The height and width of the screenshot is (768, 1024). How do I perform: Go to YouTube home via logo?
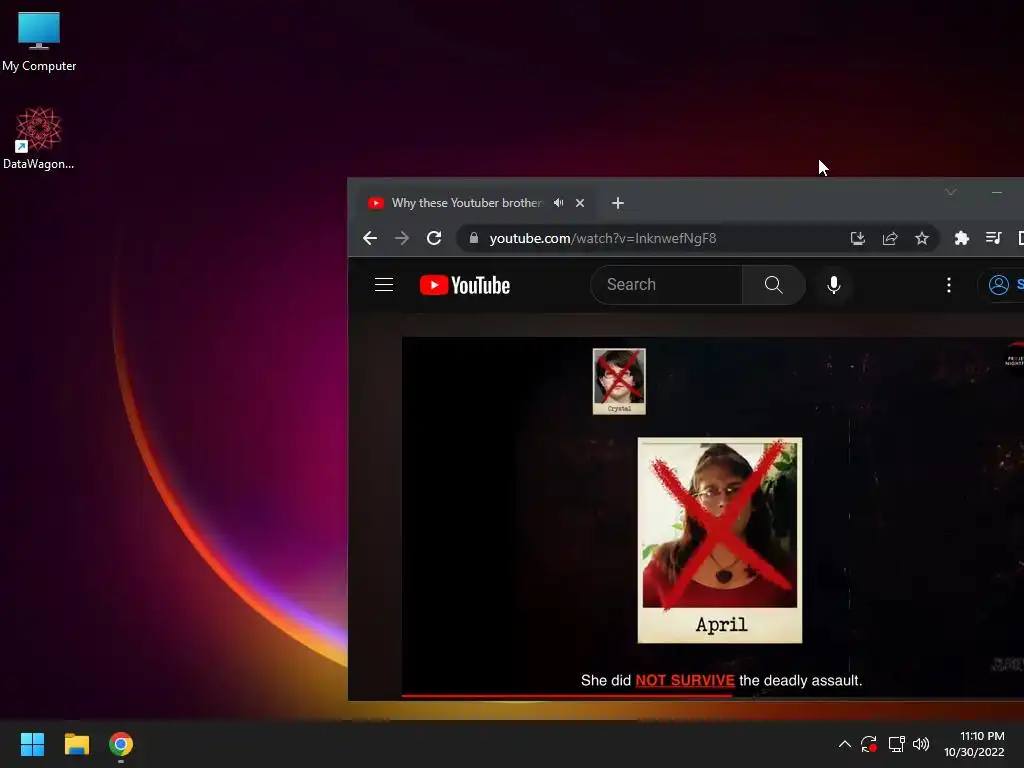pyautogui.click(x=465, y=285)
